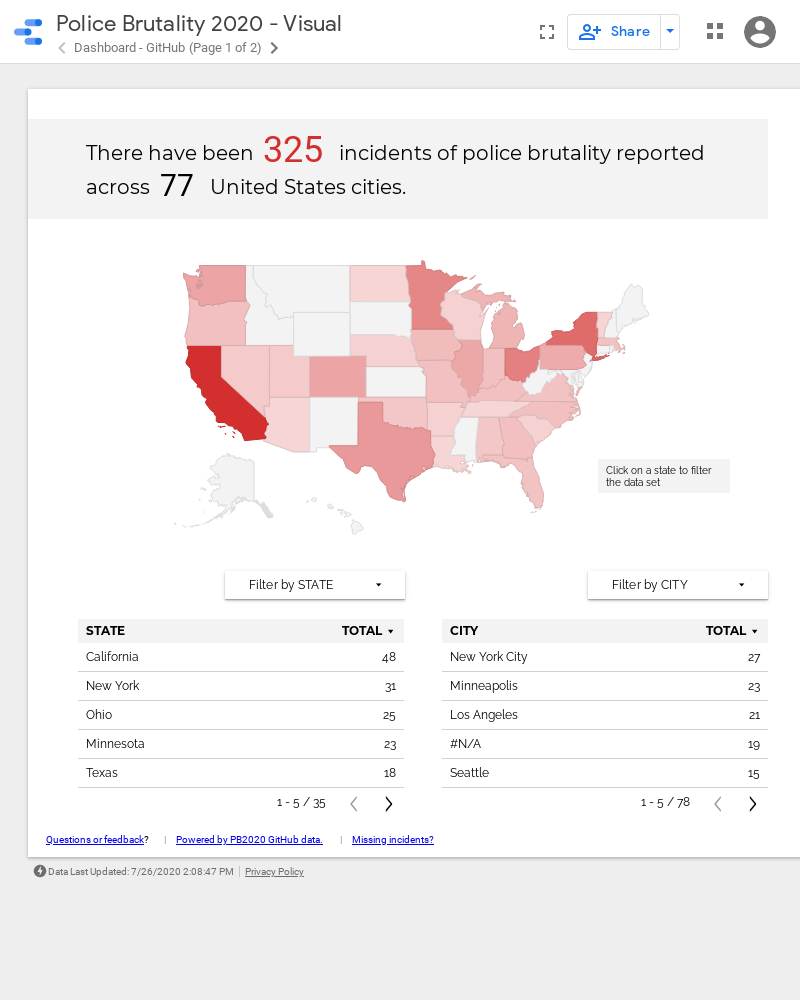Go to previous city table page
The image size is (800, 1000).
pos(717,804)
